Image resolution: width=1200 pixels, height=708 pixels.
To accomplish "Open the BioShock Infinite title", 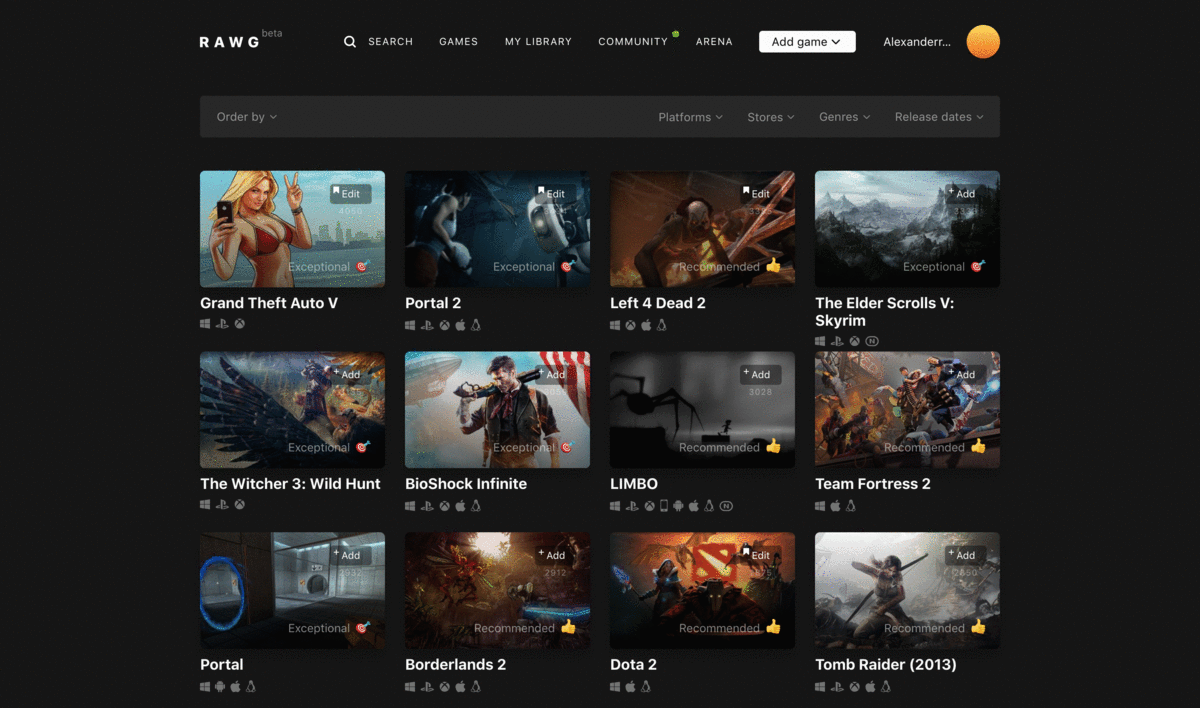I will point(466,484).
